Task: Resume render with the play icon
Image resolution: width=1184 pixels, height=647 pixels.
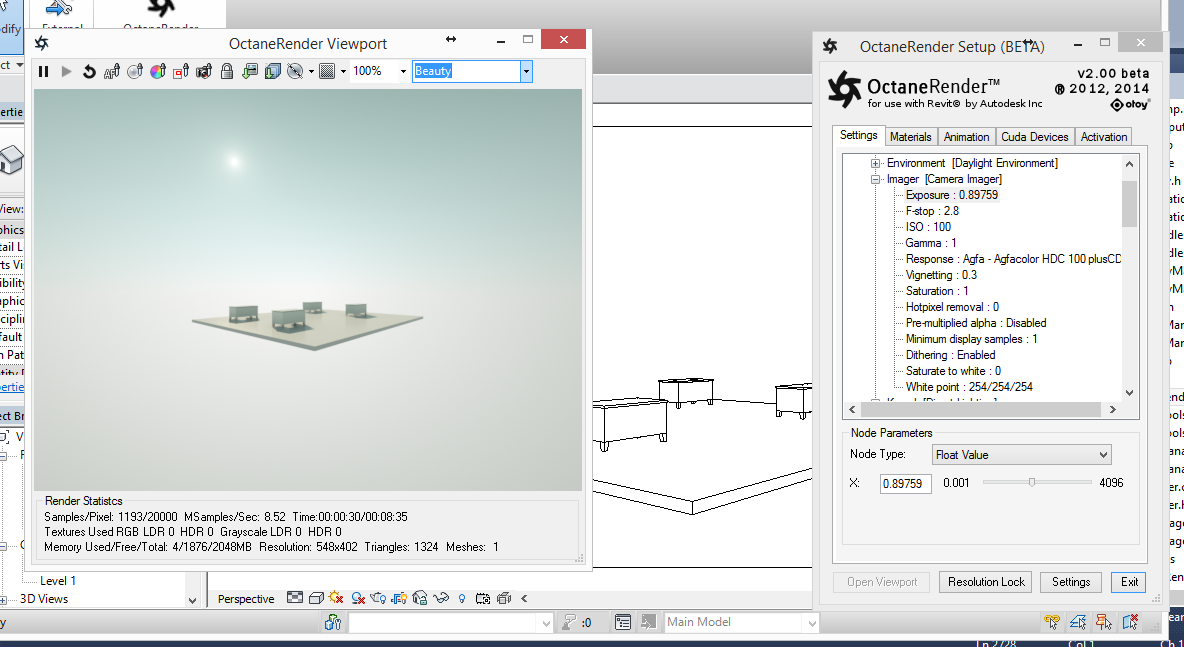Action: tap(66, 71)
